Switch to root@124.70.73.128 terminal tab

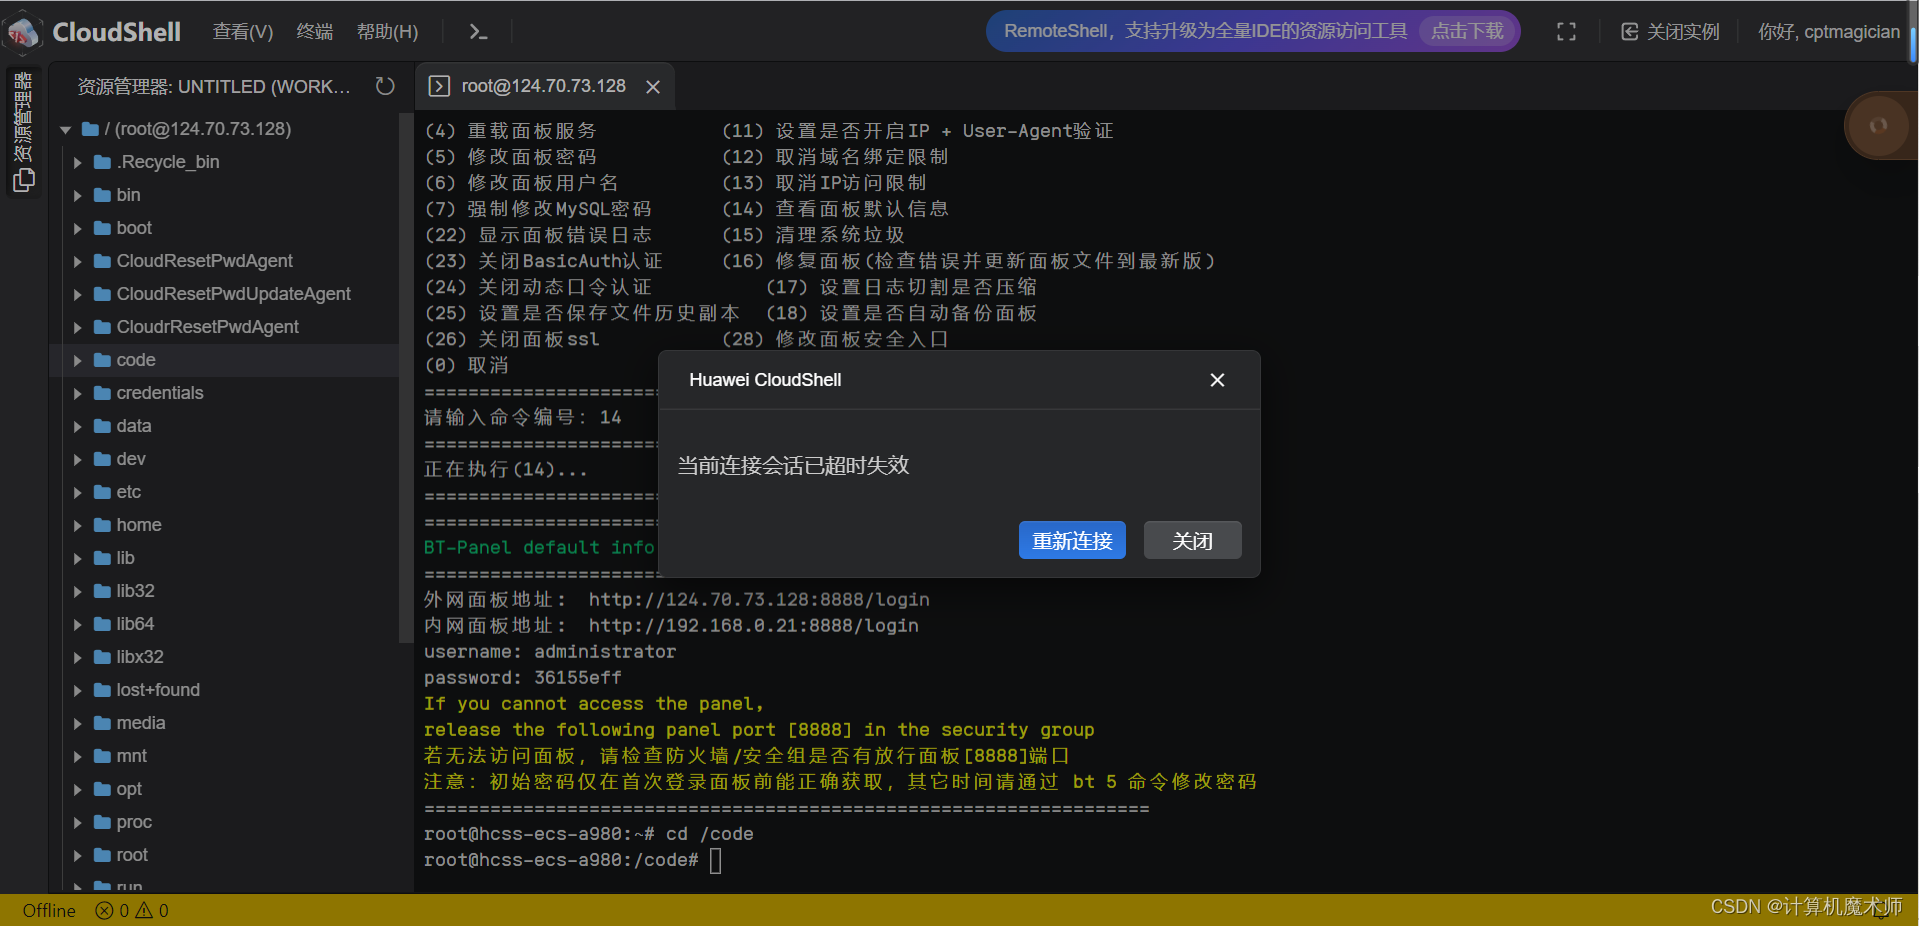point(543,87)
